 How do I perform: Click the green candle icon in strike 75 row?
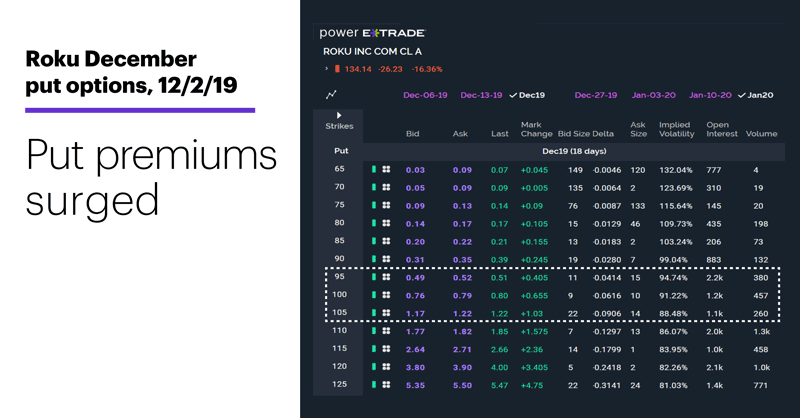tap(374, 205)
